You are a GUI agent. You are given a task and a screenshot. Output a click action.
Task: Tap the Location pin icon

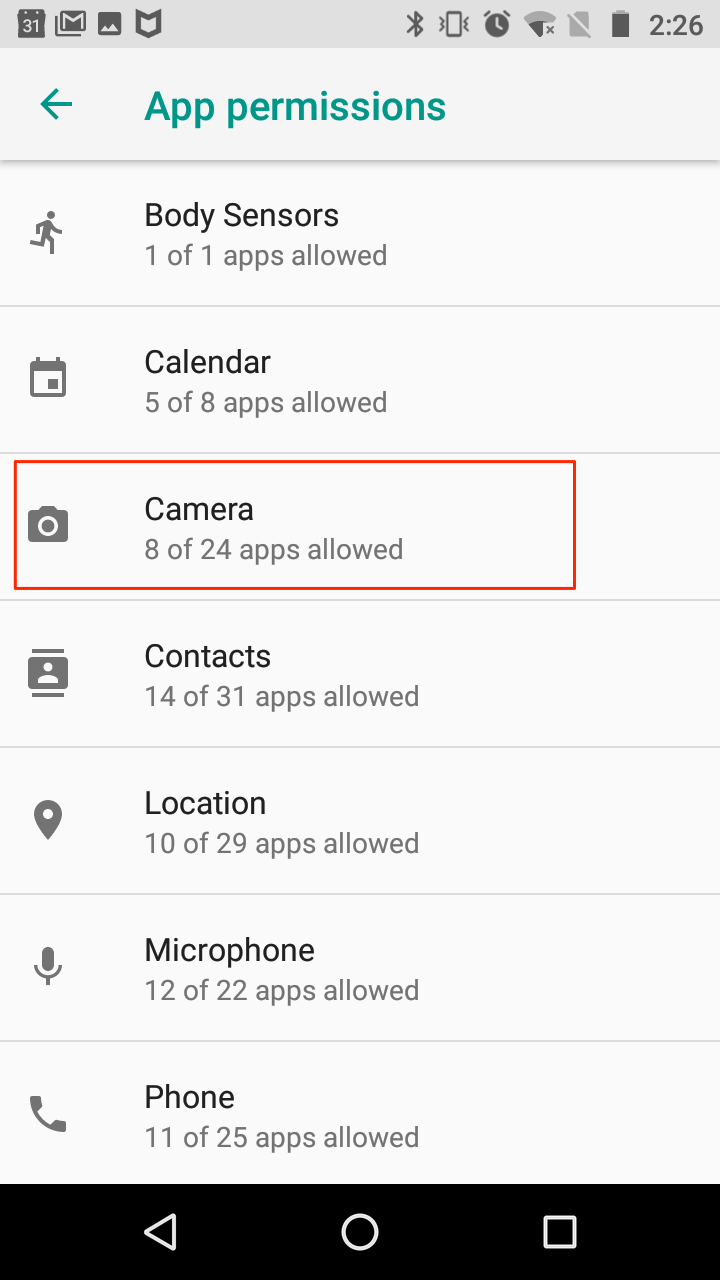[x=48, y=820]
